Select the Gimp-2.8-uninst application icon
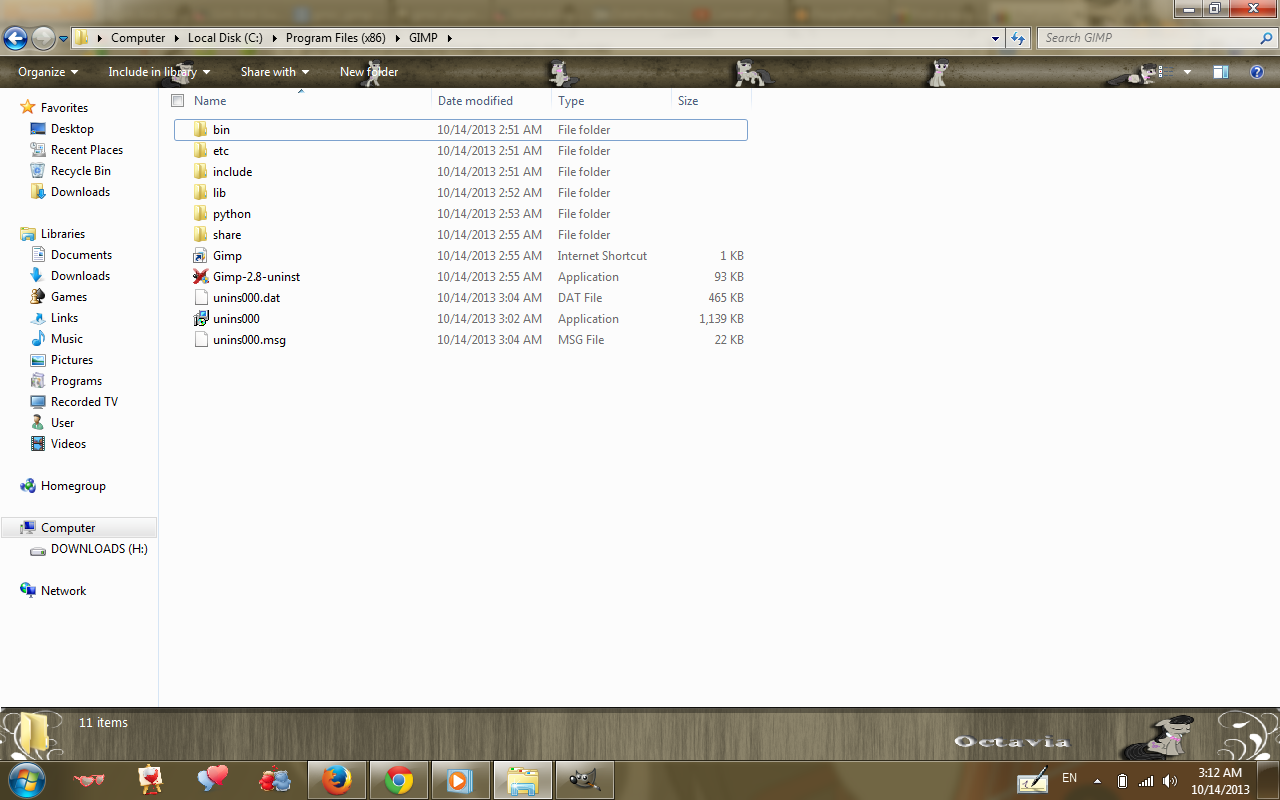This screenshot has height=800, width=1280. pyautogui.click(x=201, y=277)
